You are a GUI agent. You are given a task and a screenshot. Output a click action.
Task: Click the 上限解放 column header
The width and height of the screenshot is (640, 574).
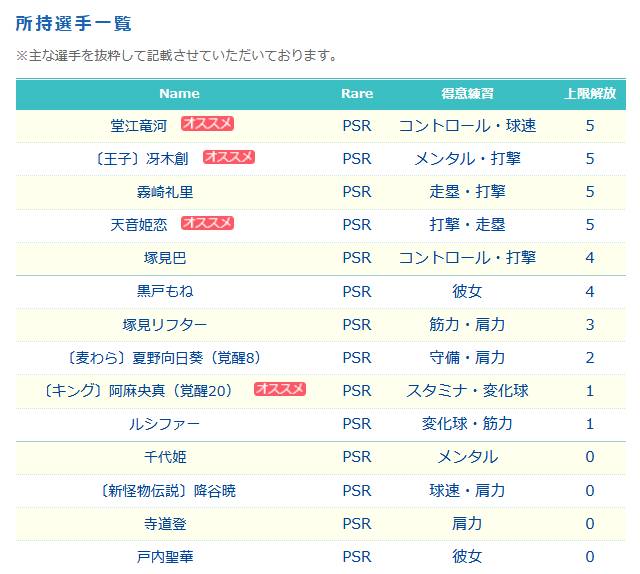coord(590,94)
